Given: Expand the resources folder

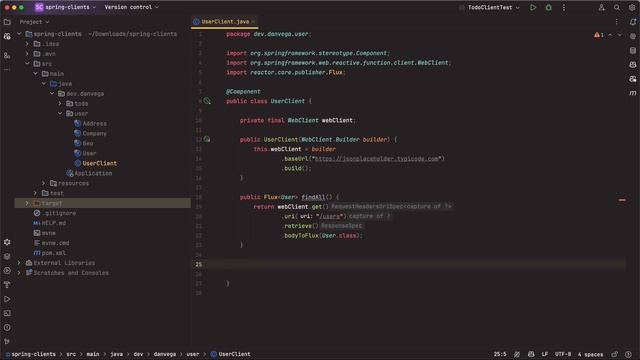Looking at the screenshot, I should coord(44,183).
